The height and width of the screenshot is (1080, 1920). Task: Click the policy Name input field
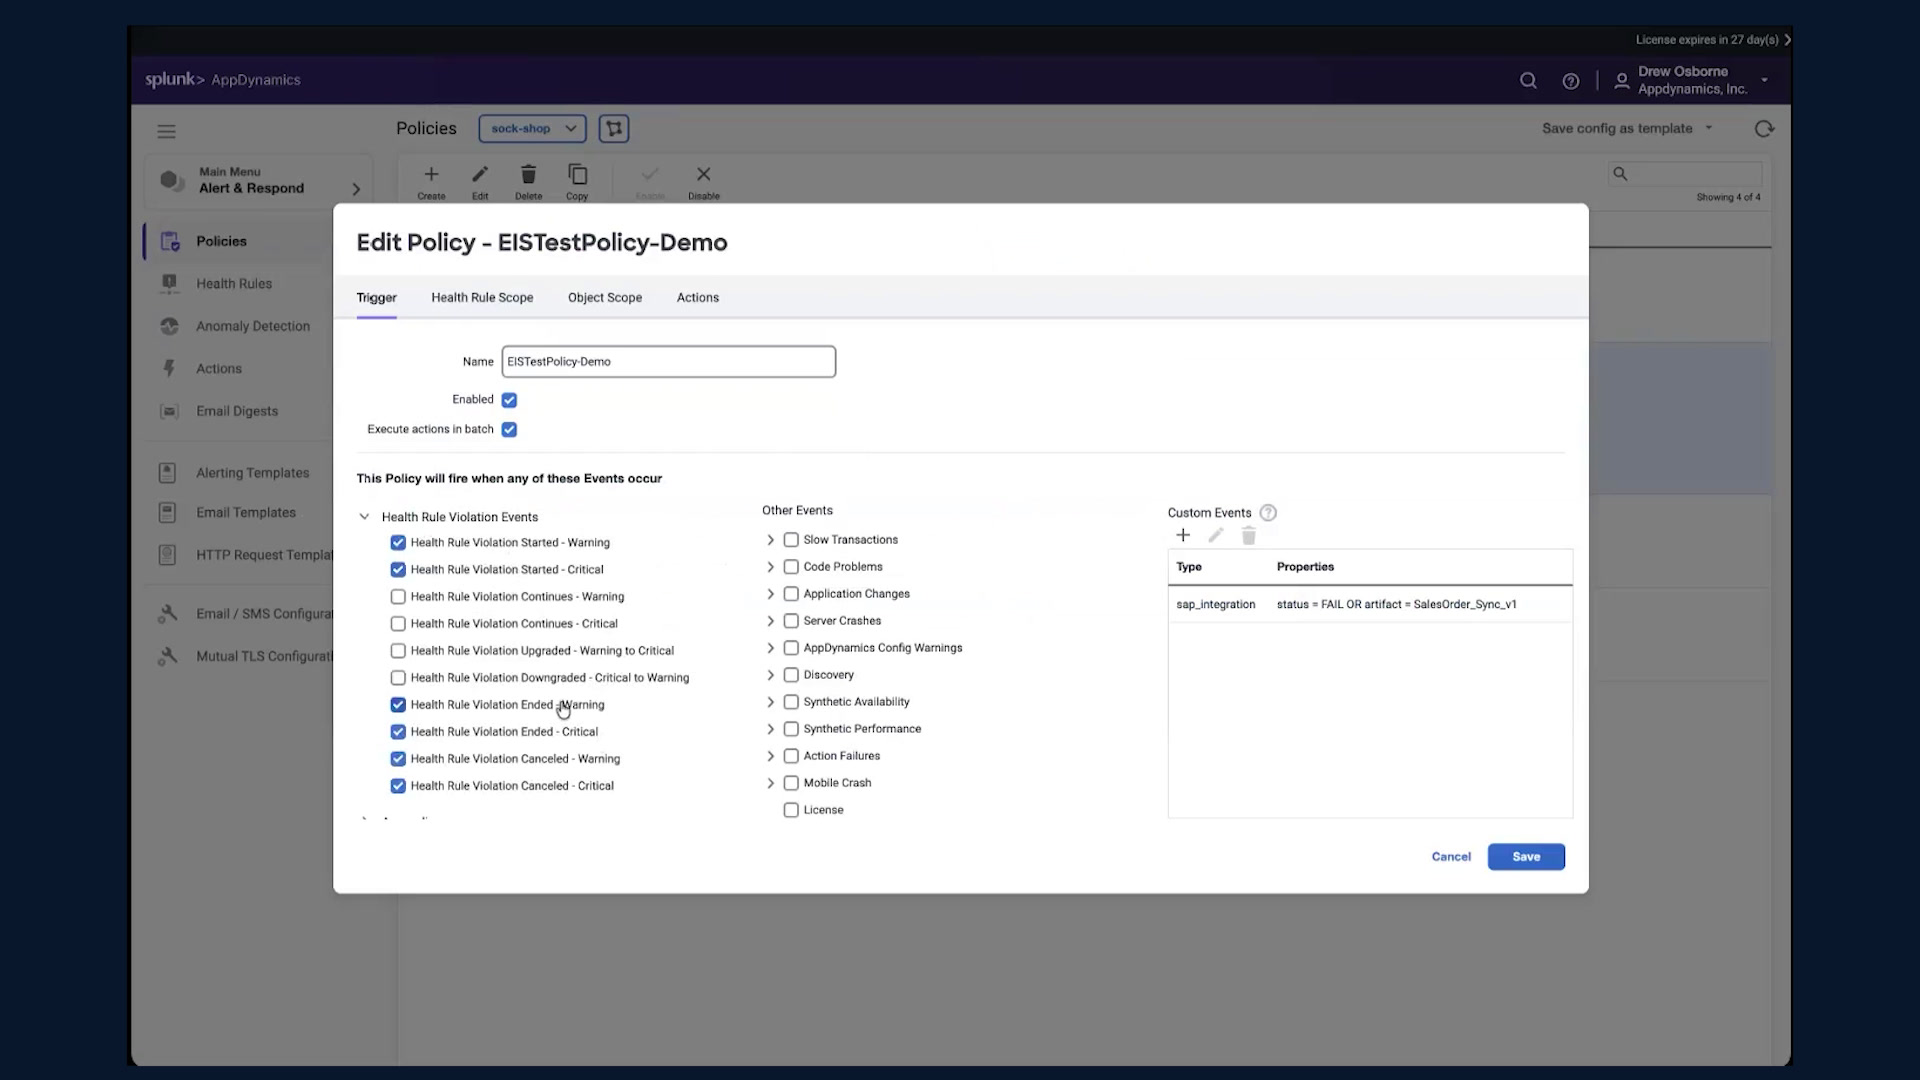(668, 362)
